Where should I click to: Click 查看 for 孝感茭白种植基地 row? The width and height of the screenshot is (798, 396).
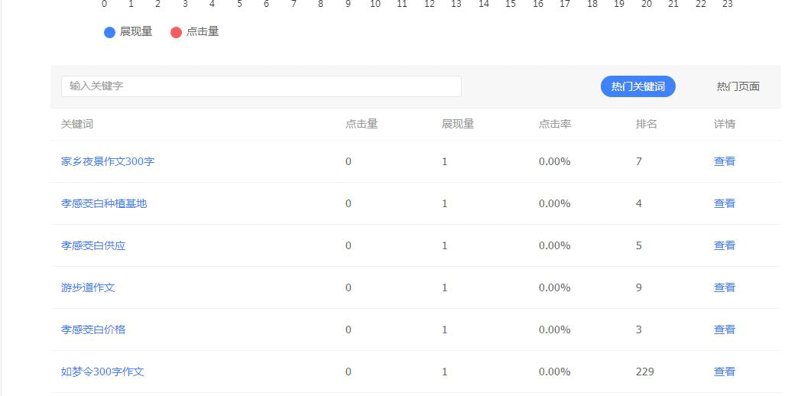tap(724, 204)
